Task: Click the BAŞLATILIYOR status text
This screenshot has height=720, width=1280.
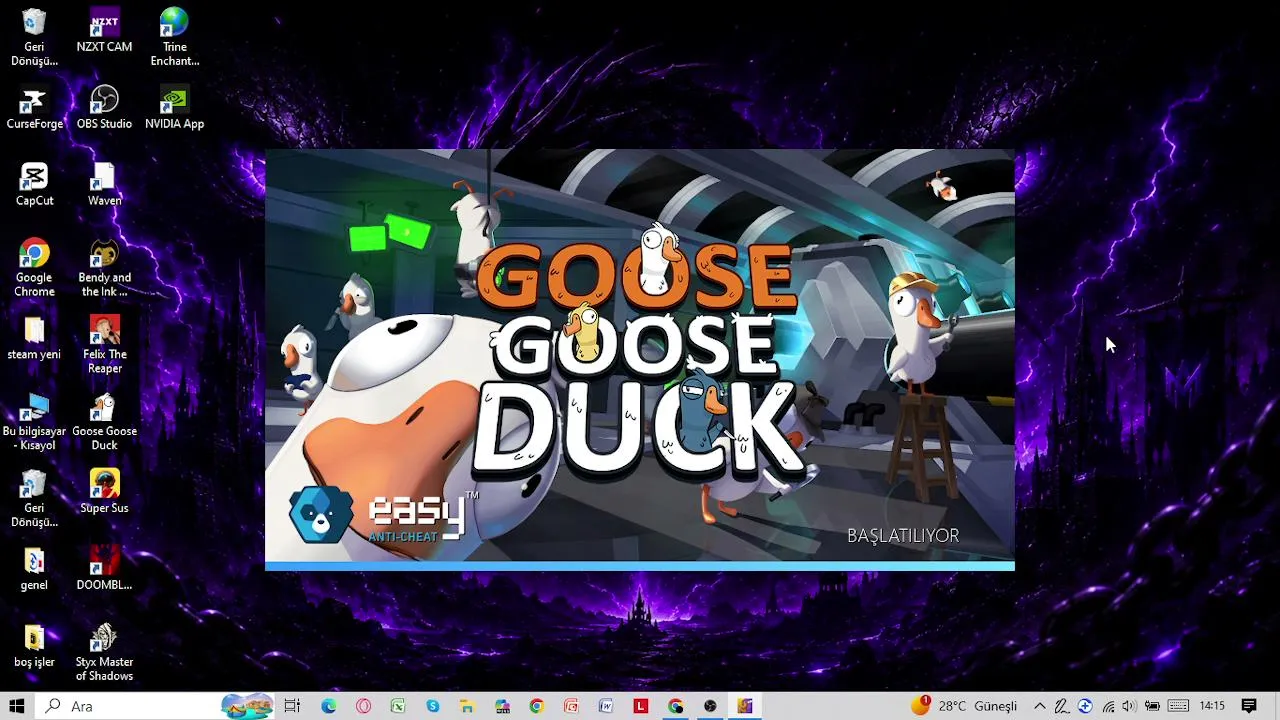Action: pos(903,536)
